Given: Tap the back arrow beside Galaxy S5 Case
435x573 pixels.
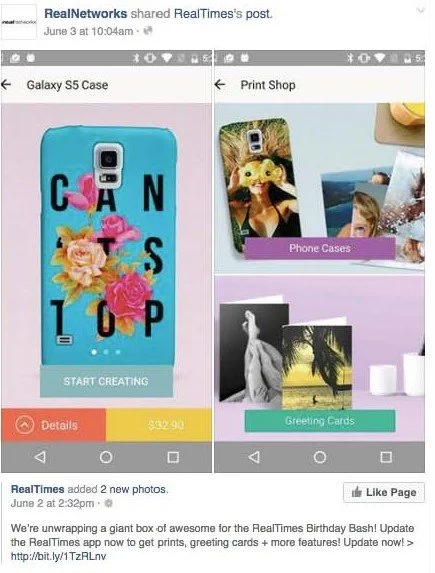Looking at the screenshot, I should coord(6,85).
